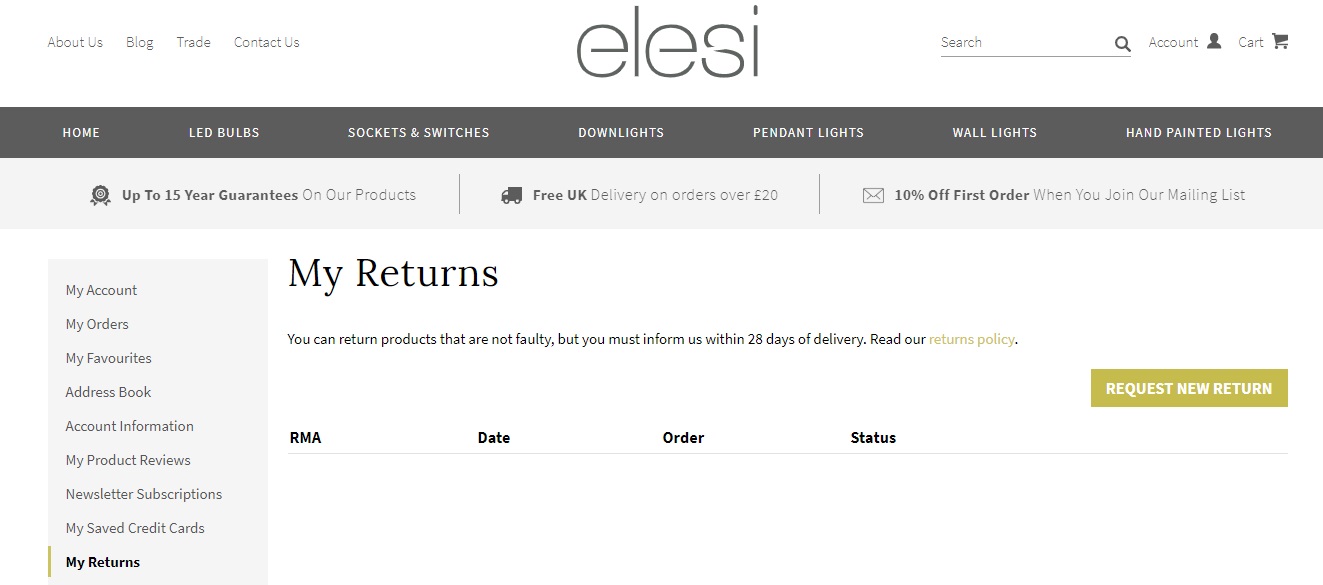Open the Contact Us page

click(266, 42)
